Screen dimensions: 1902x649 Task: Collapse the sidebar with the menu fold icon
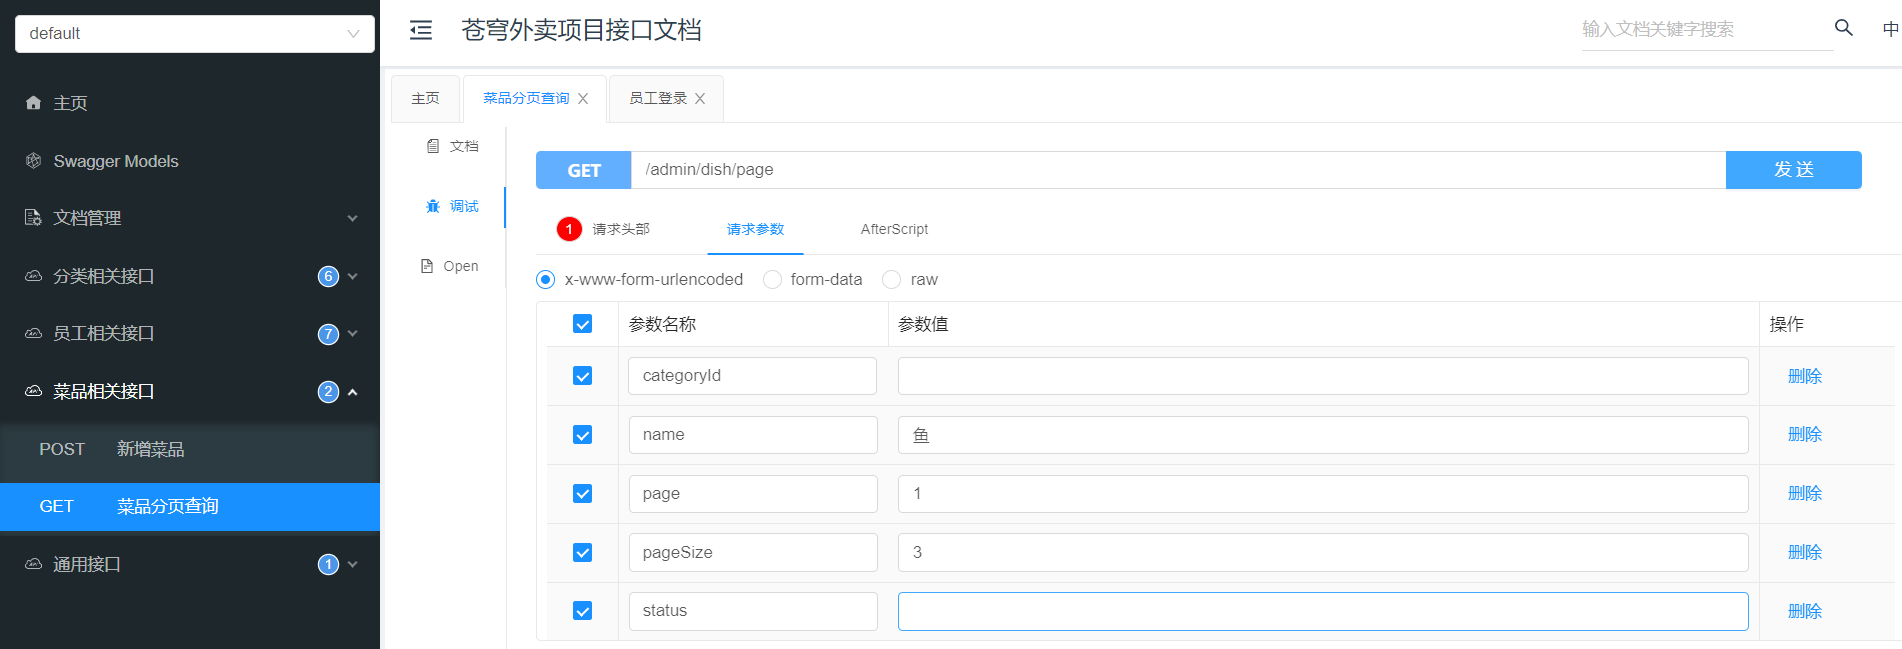pos(421,30)
